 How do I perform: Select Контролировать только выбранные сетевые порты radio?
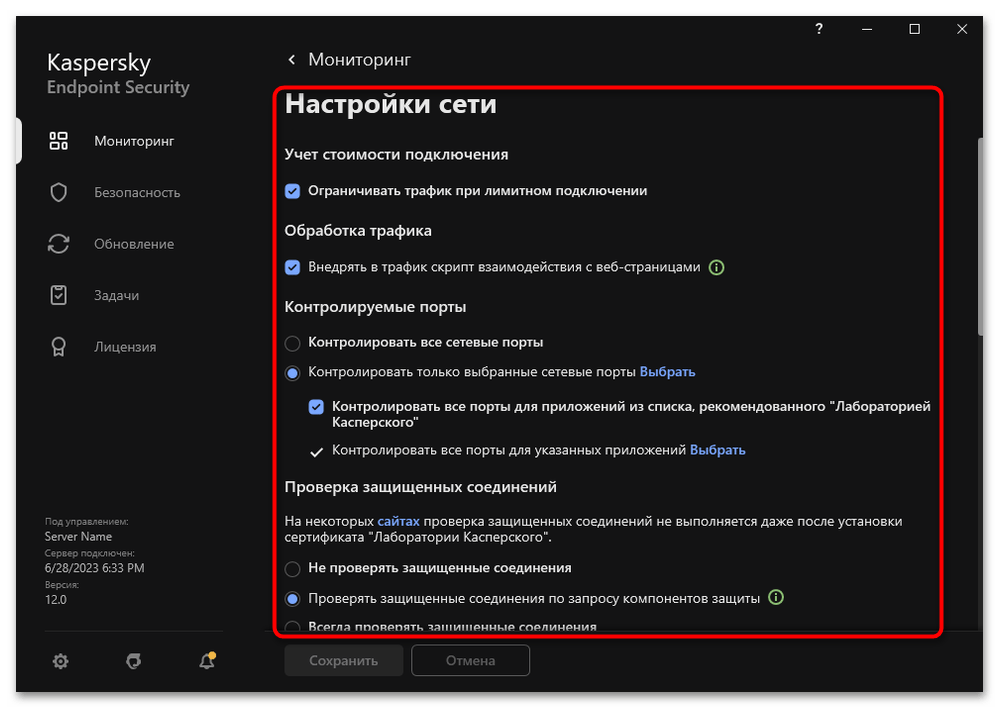[292, 373]
